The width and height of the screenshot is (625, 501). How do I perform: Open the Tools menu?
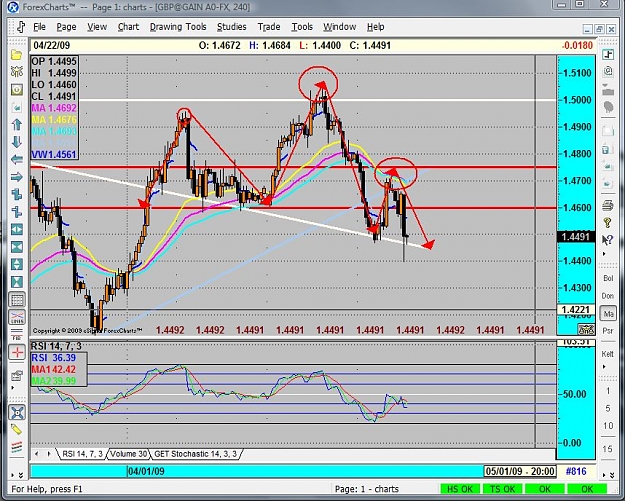coord(302,27)
